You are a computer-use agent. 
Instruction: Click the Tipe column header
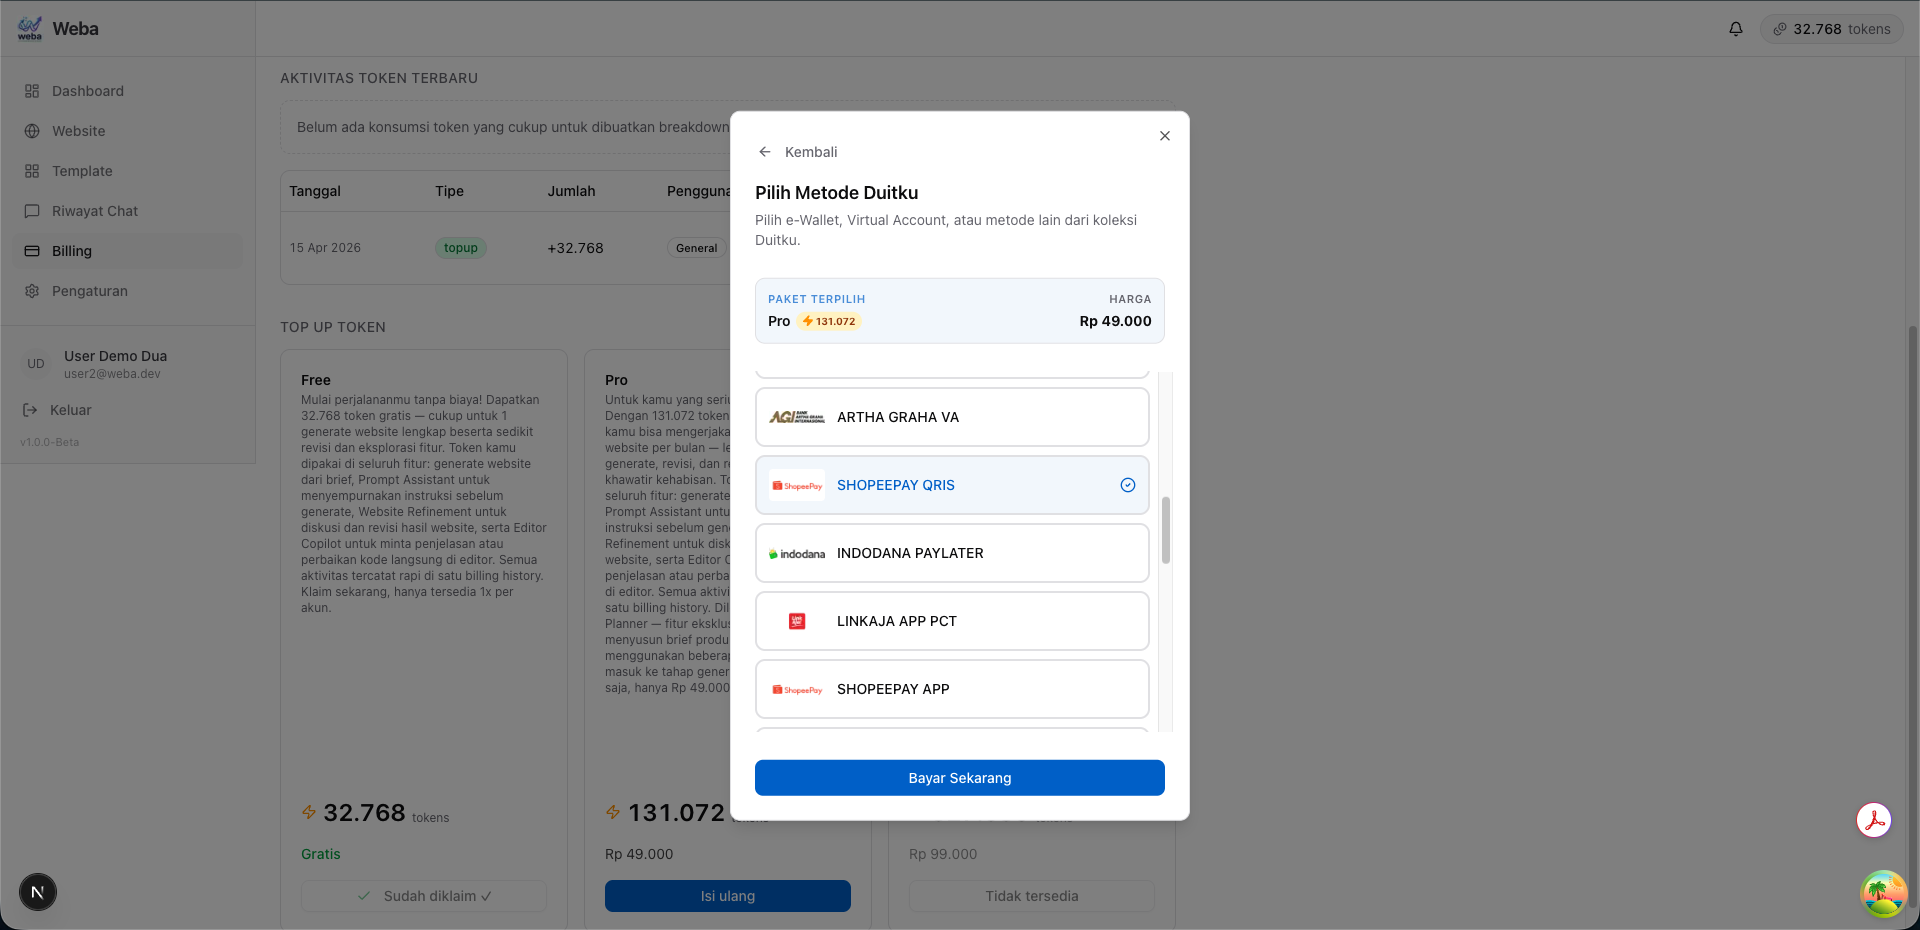(x=450, y=191)
